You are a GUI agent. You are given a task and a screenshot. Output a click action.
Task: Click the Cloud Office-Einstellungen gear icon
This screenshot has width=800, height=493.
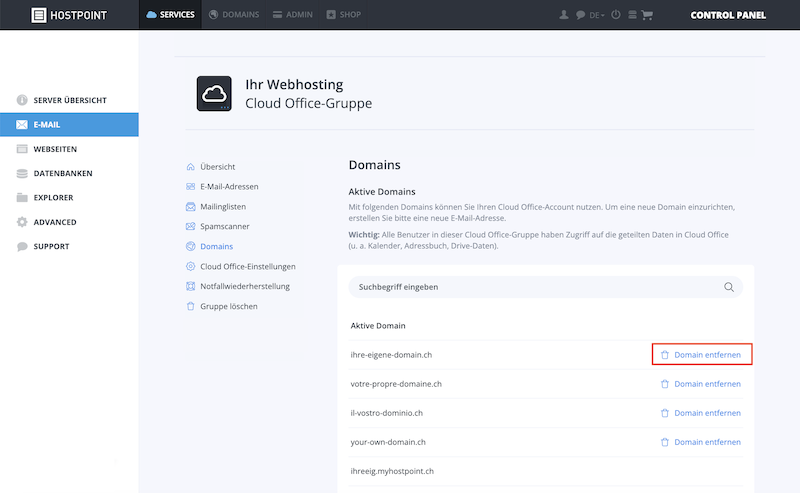[x=191, y=266]
